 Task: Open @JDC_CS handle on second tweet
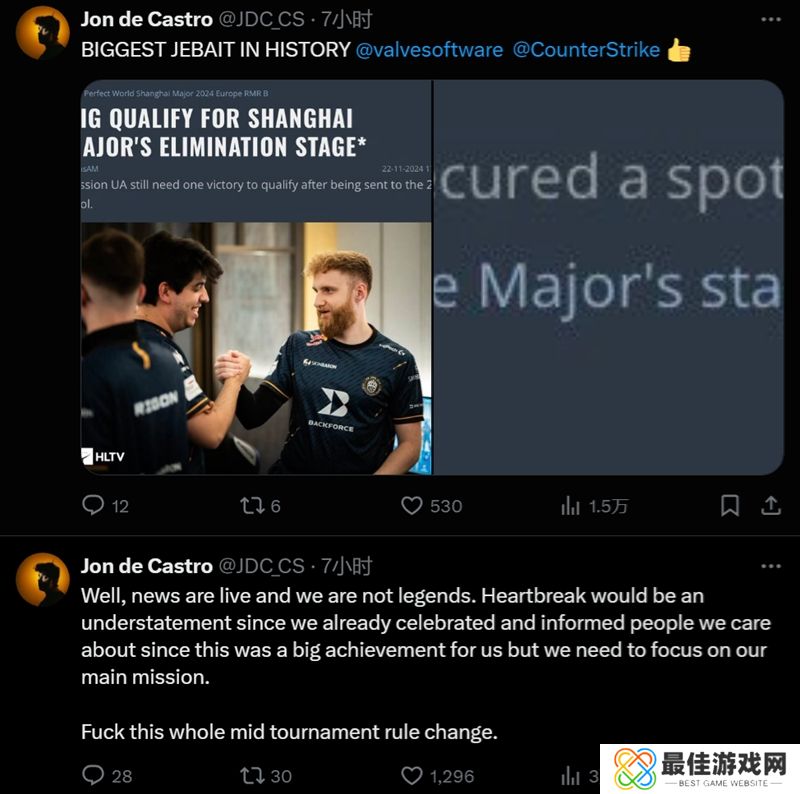(261, 566)
